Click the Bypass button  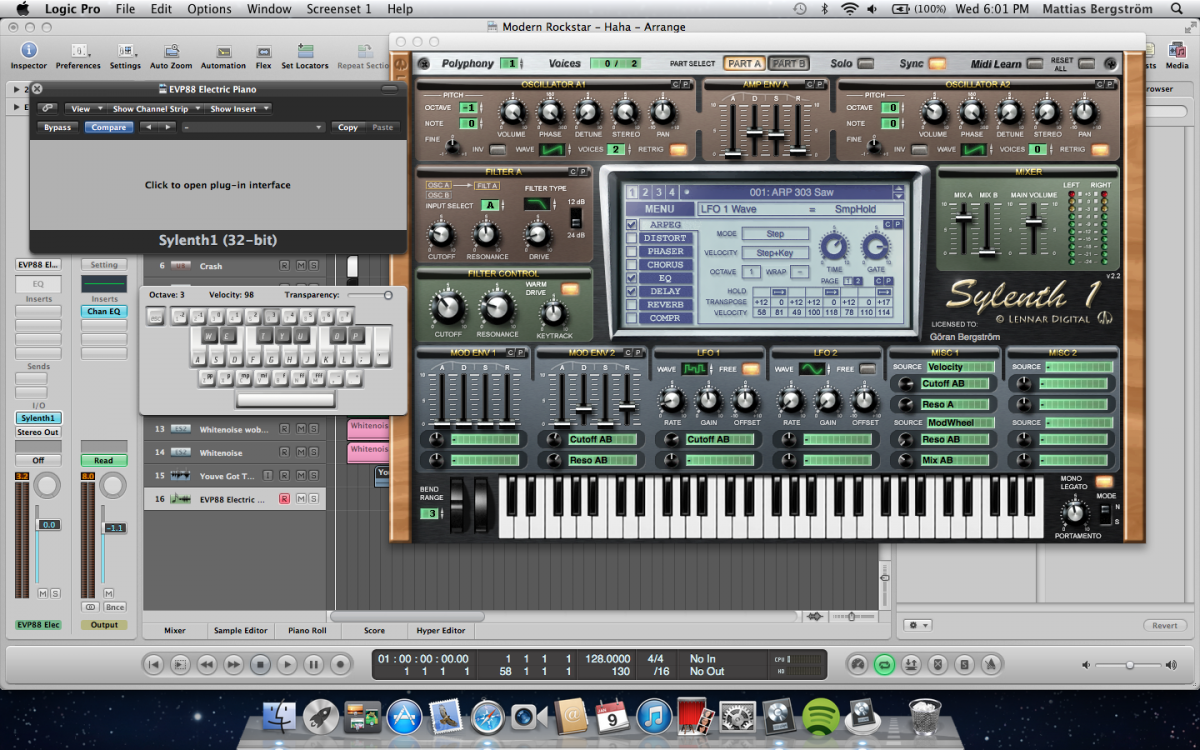[x=58, y=128]
